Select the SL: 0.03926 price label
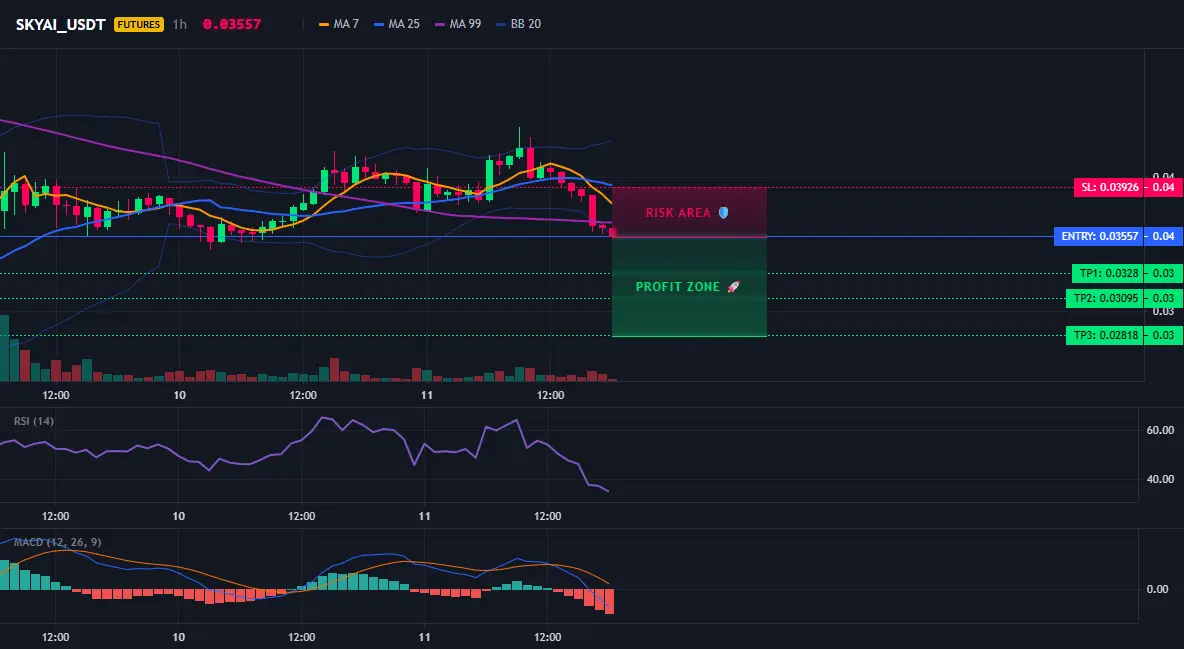 point(1109,187)
